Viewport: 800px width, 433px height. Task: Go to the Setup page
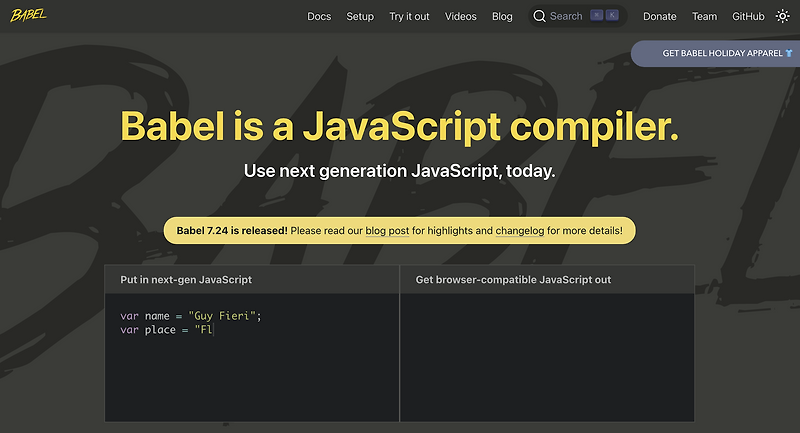(x=360, y=16)
